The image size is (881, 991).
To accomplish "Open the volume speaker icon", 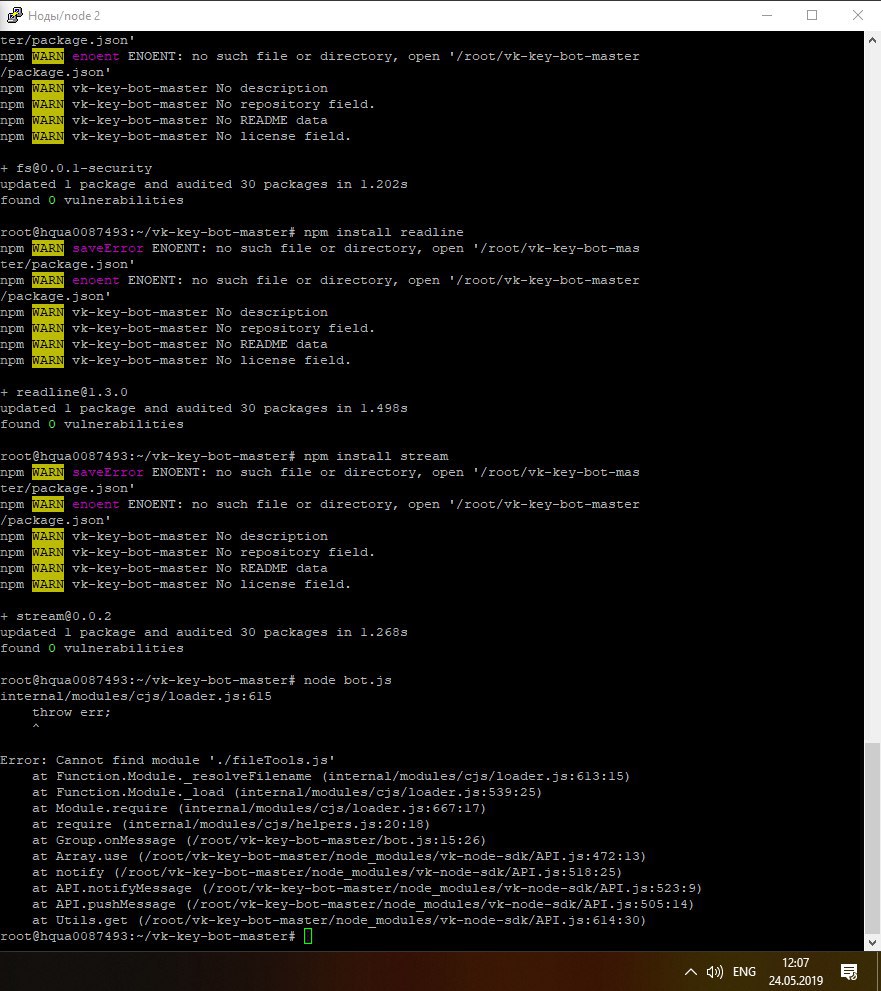I will (715, 972).
